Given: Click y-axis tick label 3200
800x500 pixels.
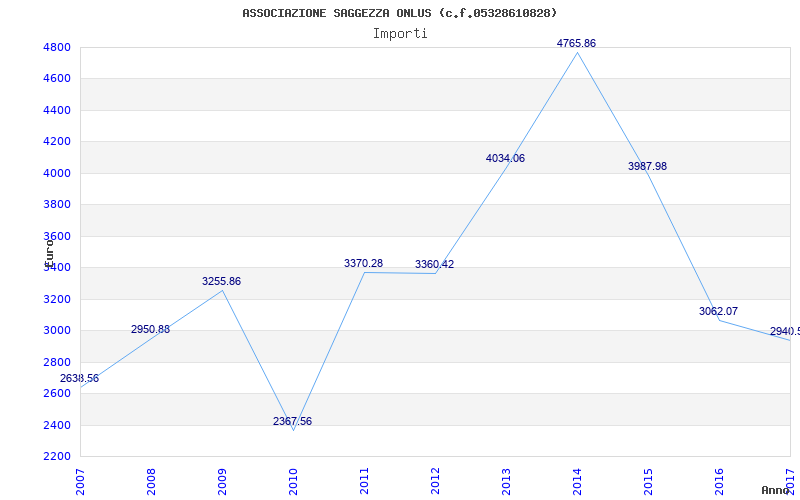Looking at the screenshot, I should tap(56, 299).
